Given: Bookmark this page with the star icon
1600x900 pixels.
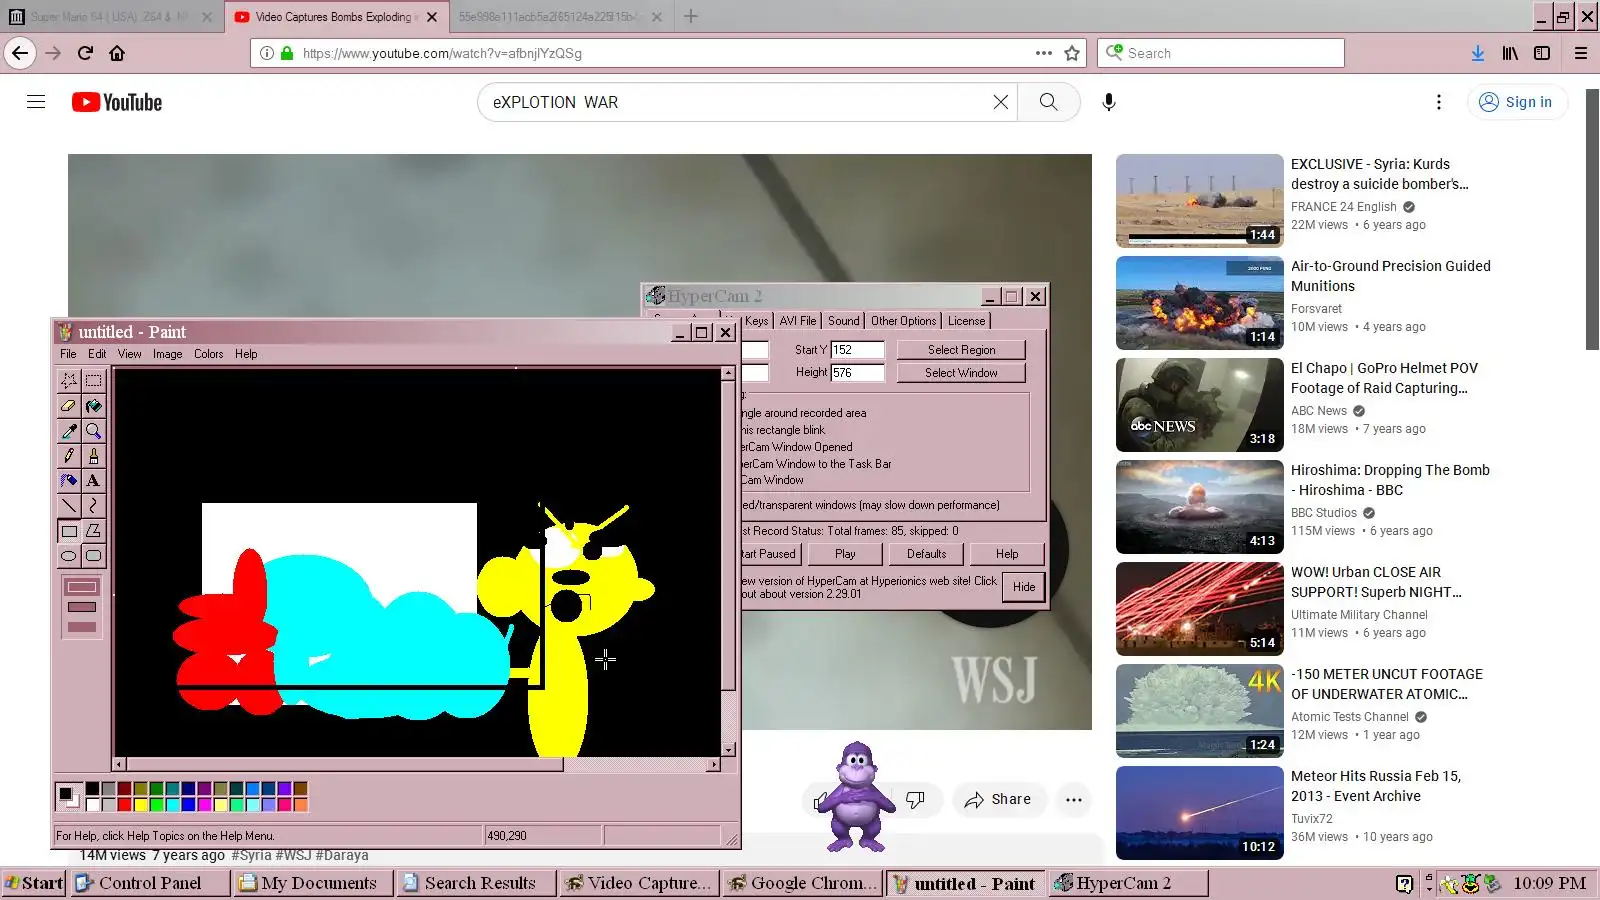Looking at the screenshot, I should [x=1072, y=53].
